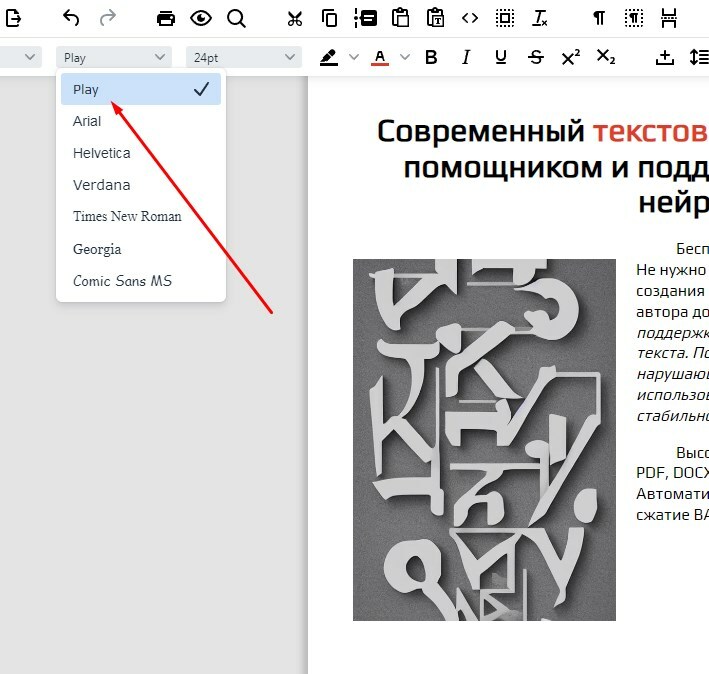Screen dimensions: 709x674
Task: Cut selection with the scissors icon
Action: tap(294, 18)
